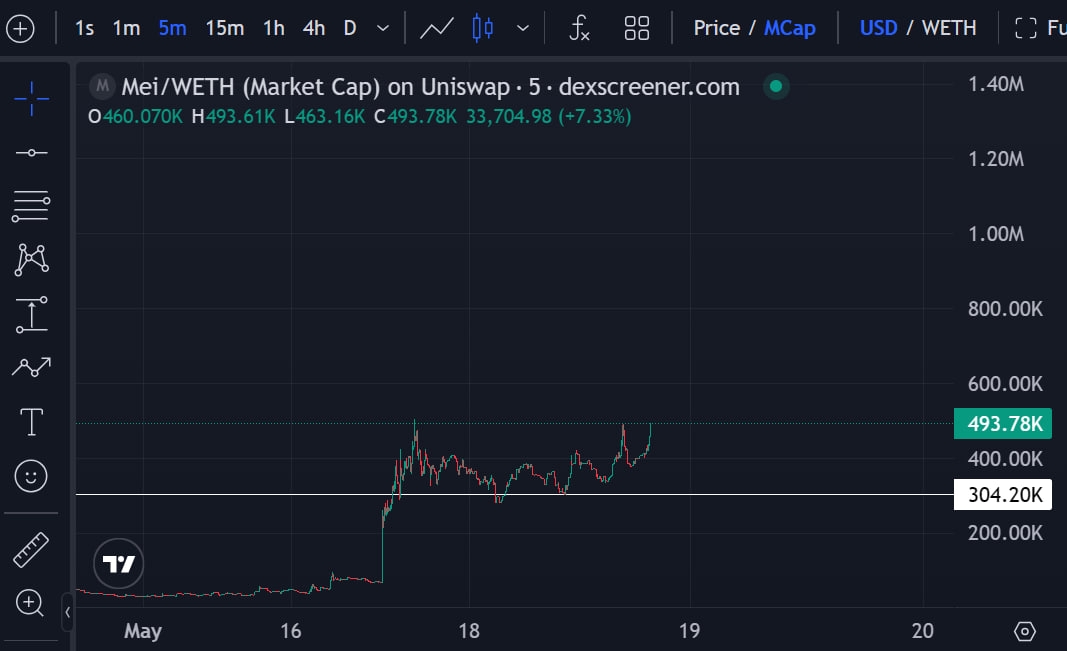Click the 600.00K price axis label

[1005, 384]
